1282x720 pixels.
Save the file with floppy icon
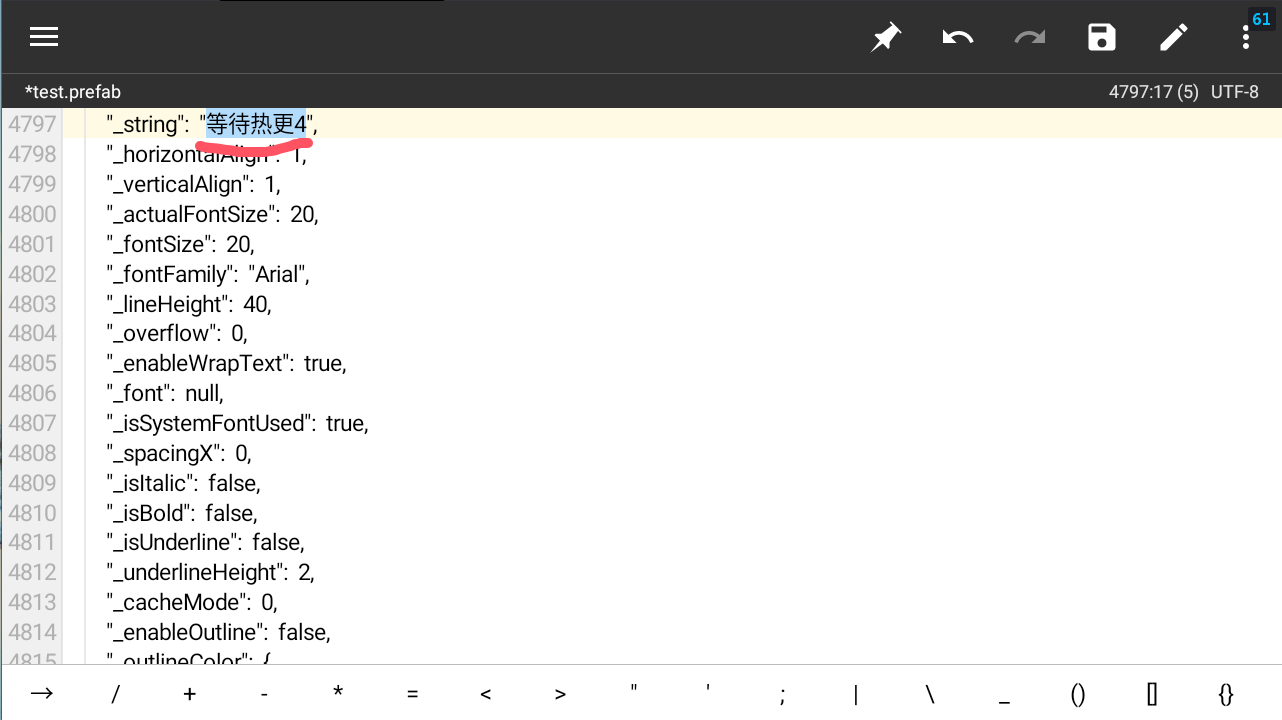coord(1101,38)
